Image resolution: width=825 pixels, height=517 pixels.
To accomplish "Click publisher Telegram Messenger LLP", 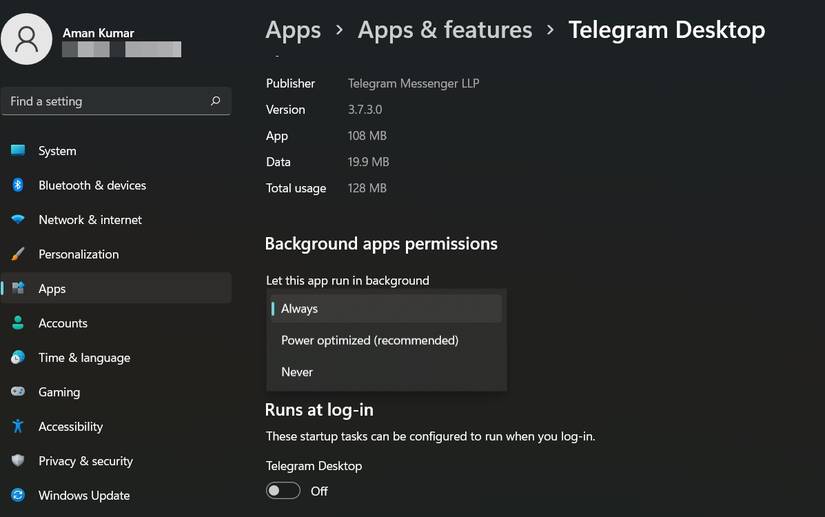I will point(414,83).
